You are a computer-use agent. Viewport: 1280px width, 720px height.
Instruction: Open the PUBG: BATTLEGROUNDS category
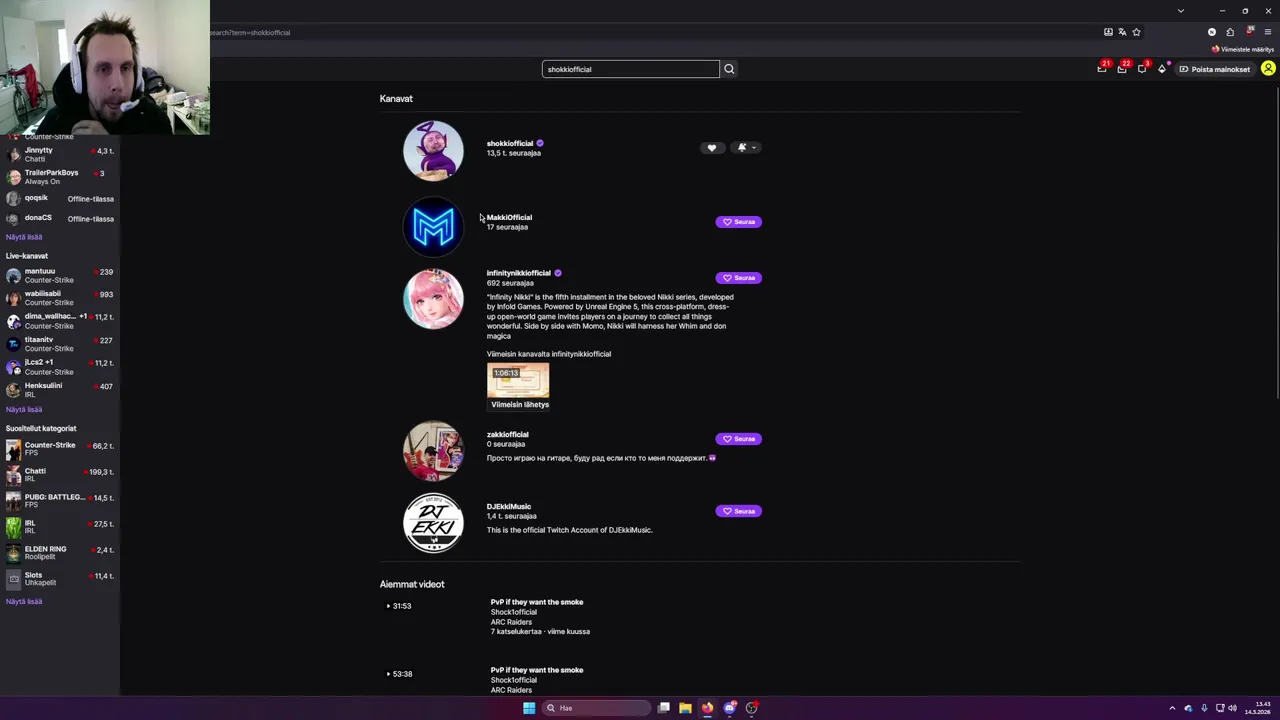pos(60,501)
